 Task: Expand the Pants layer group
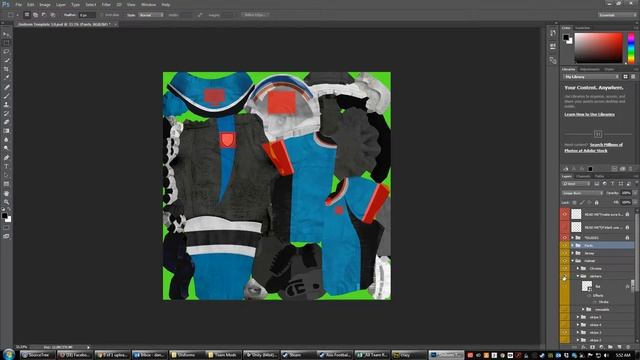[x=572, y=245]
